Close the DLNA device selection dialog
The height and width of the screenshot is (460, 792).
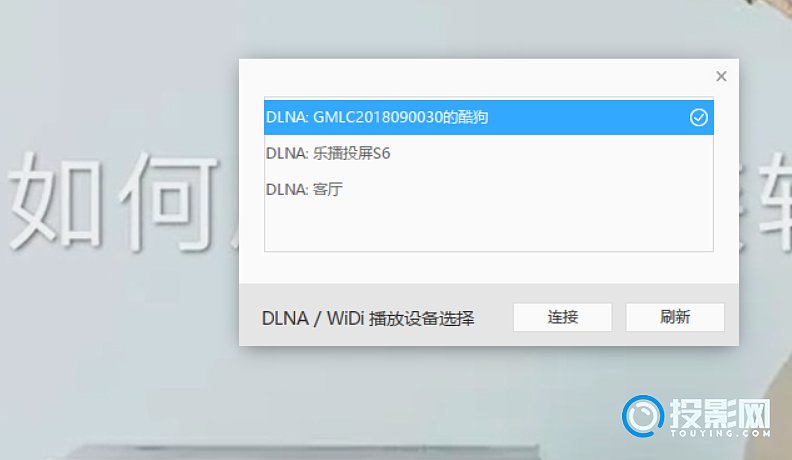721,76
